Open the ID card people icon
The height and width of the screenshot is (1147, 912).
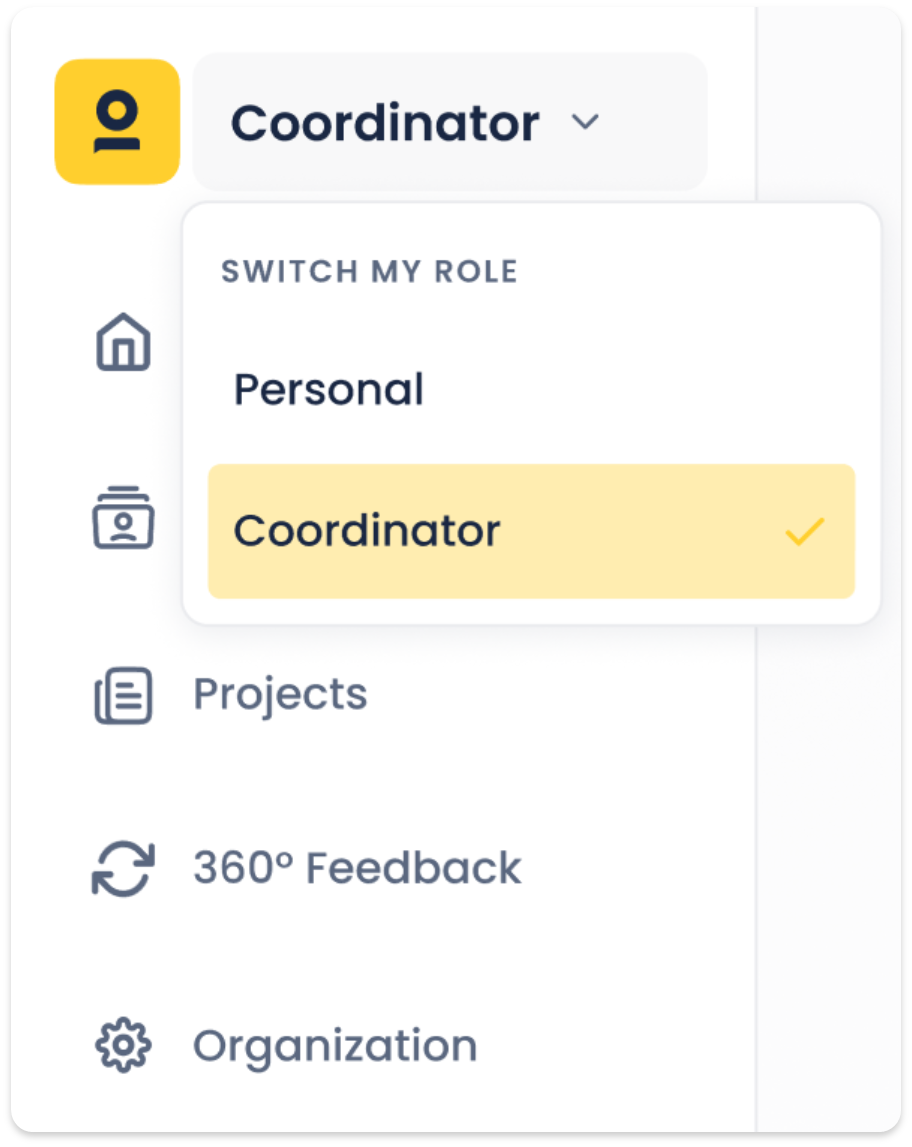tap(124, 518)
